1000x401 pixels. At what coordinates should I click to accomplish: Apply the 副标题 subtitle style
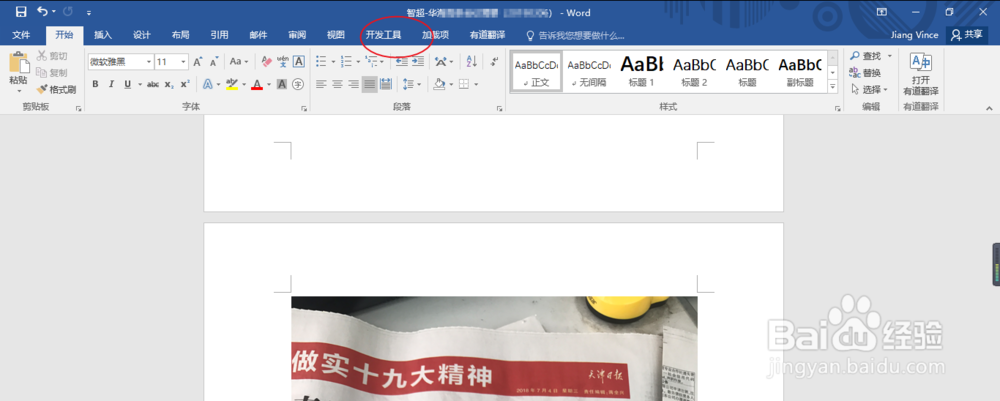(x=800, y=71)
